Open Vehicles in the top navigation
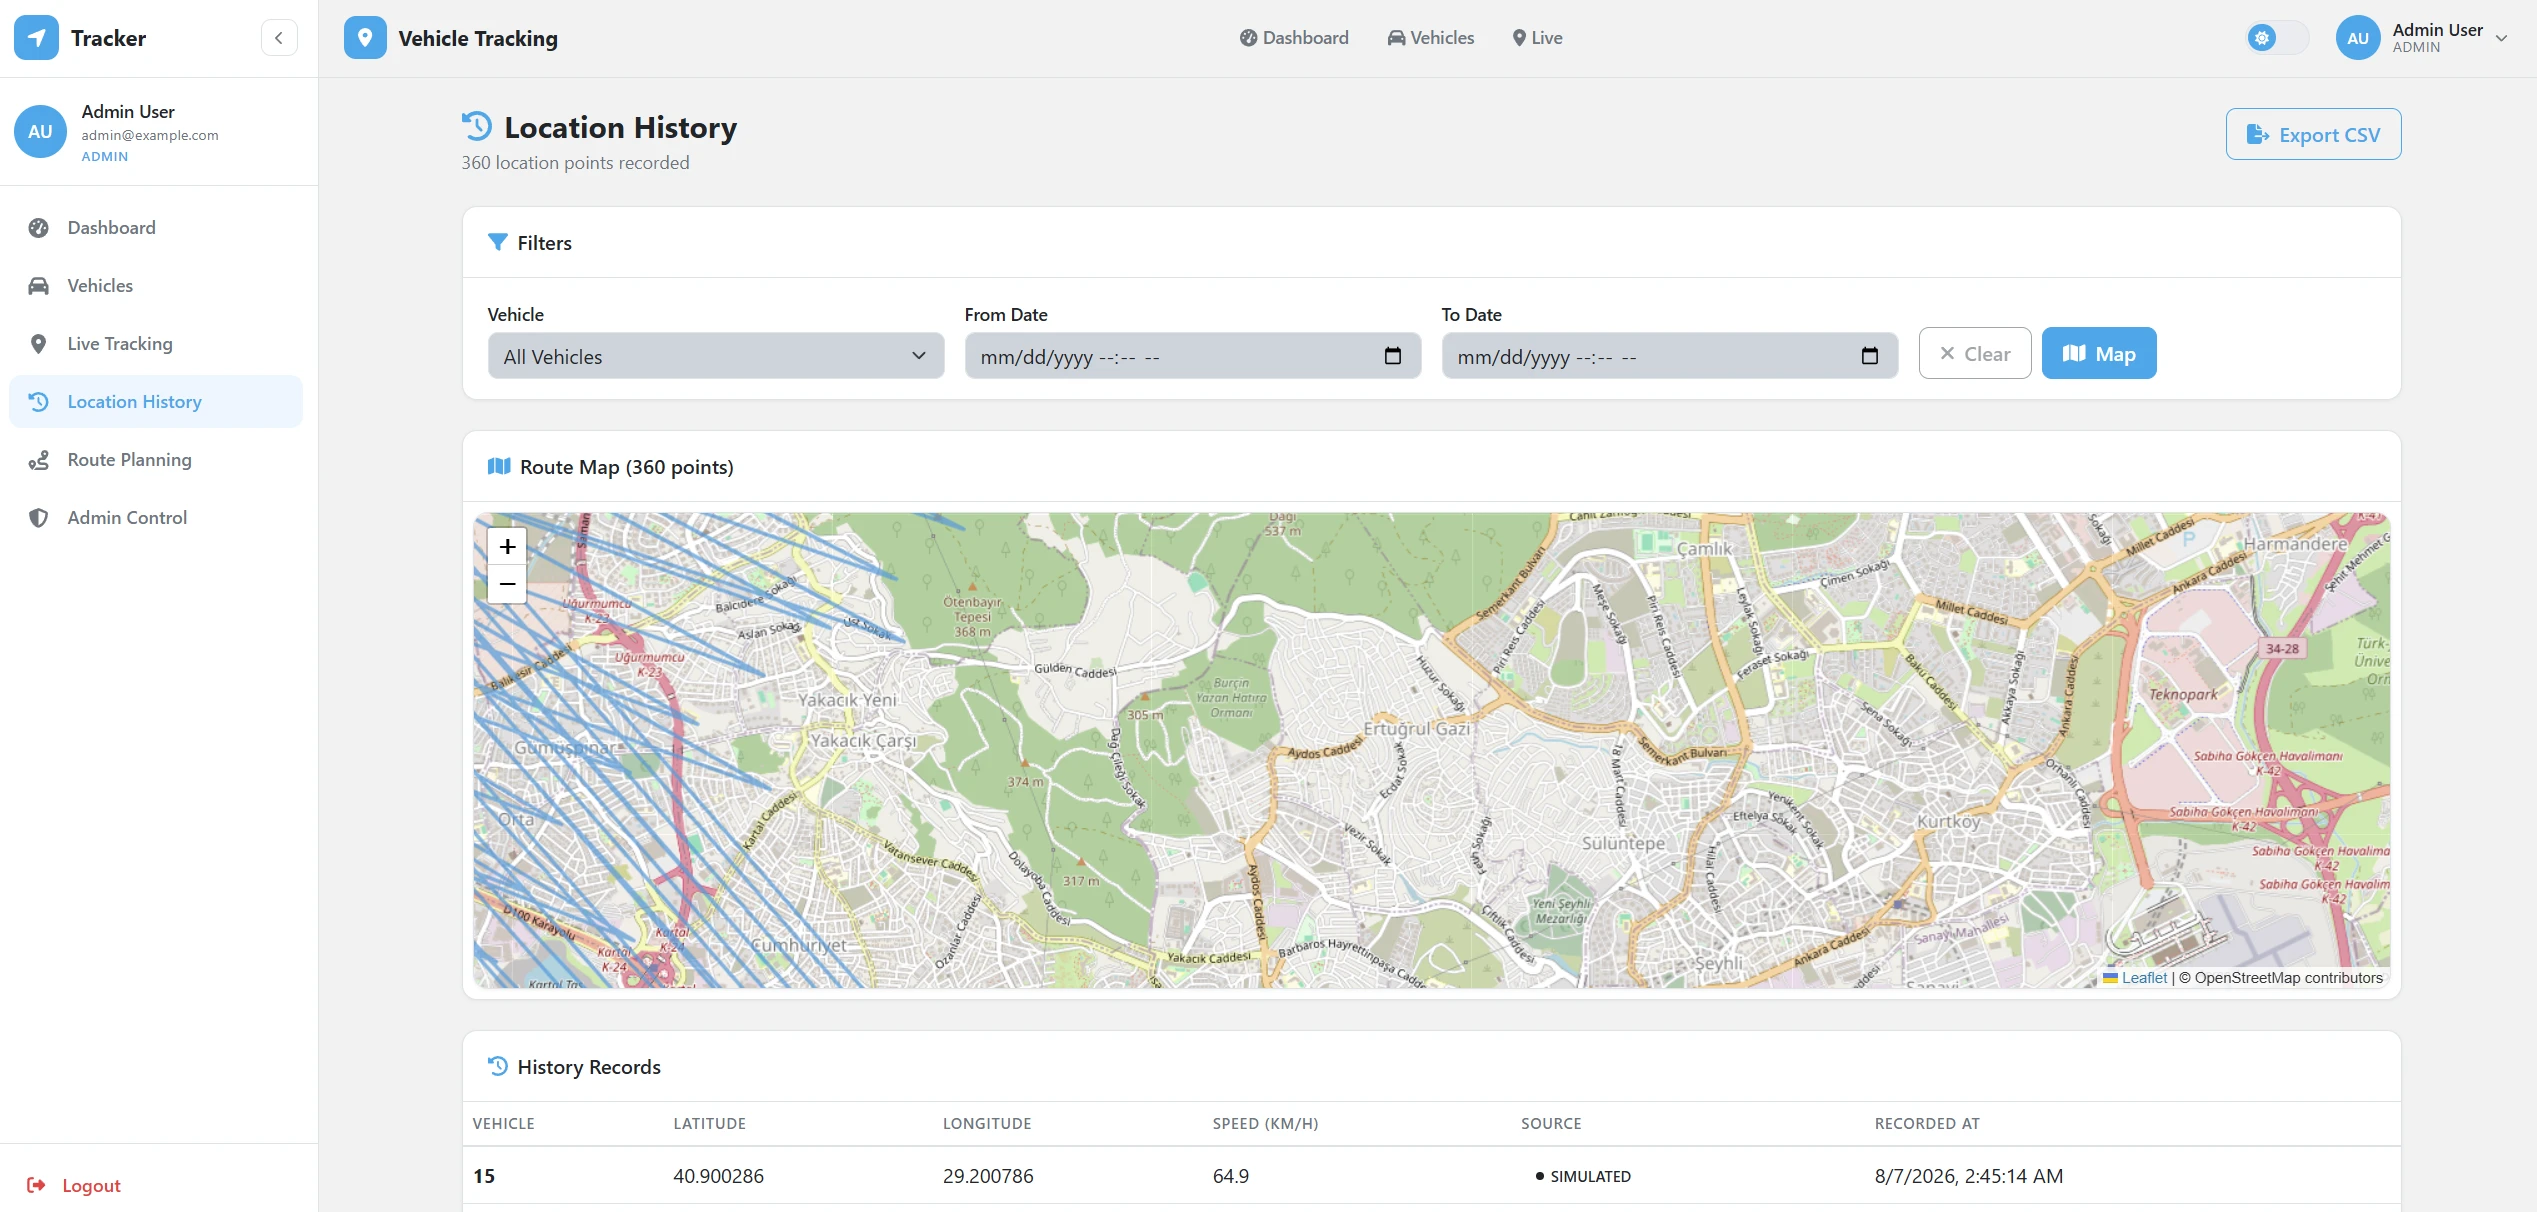 click(x=1431, y=38)
